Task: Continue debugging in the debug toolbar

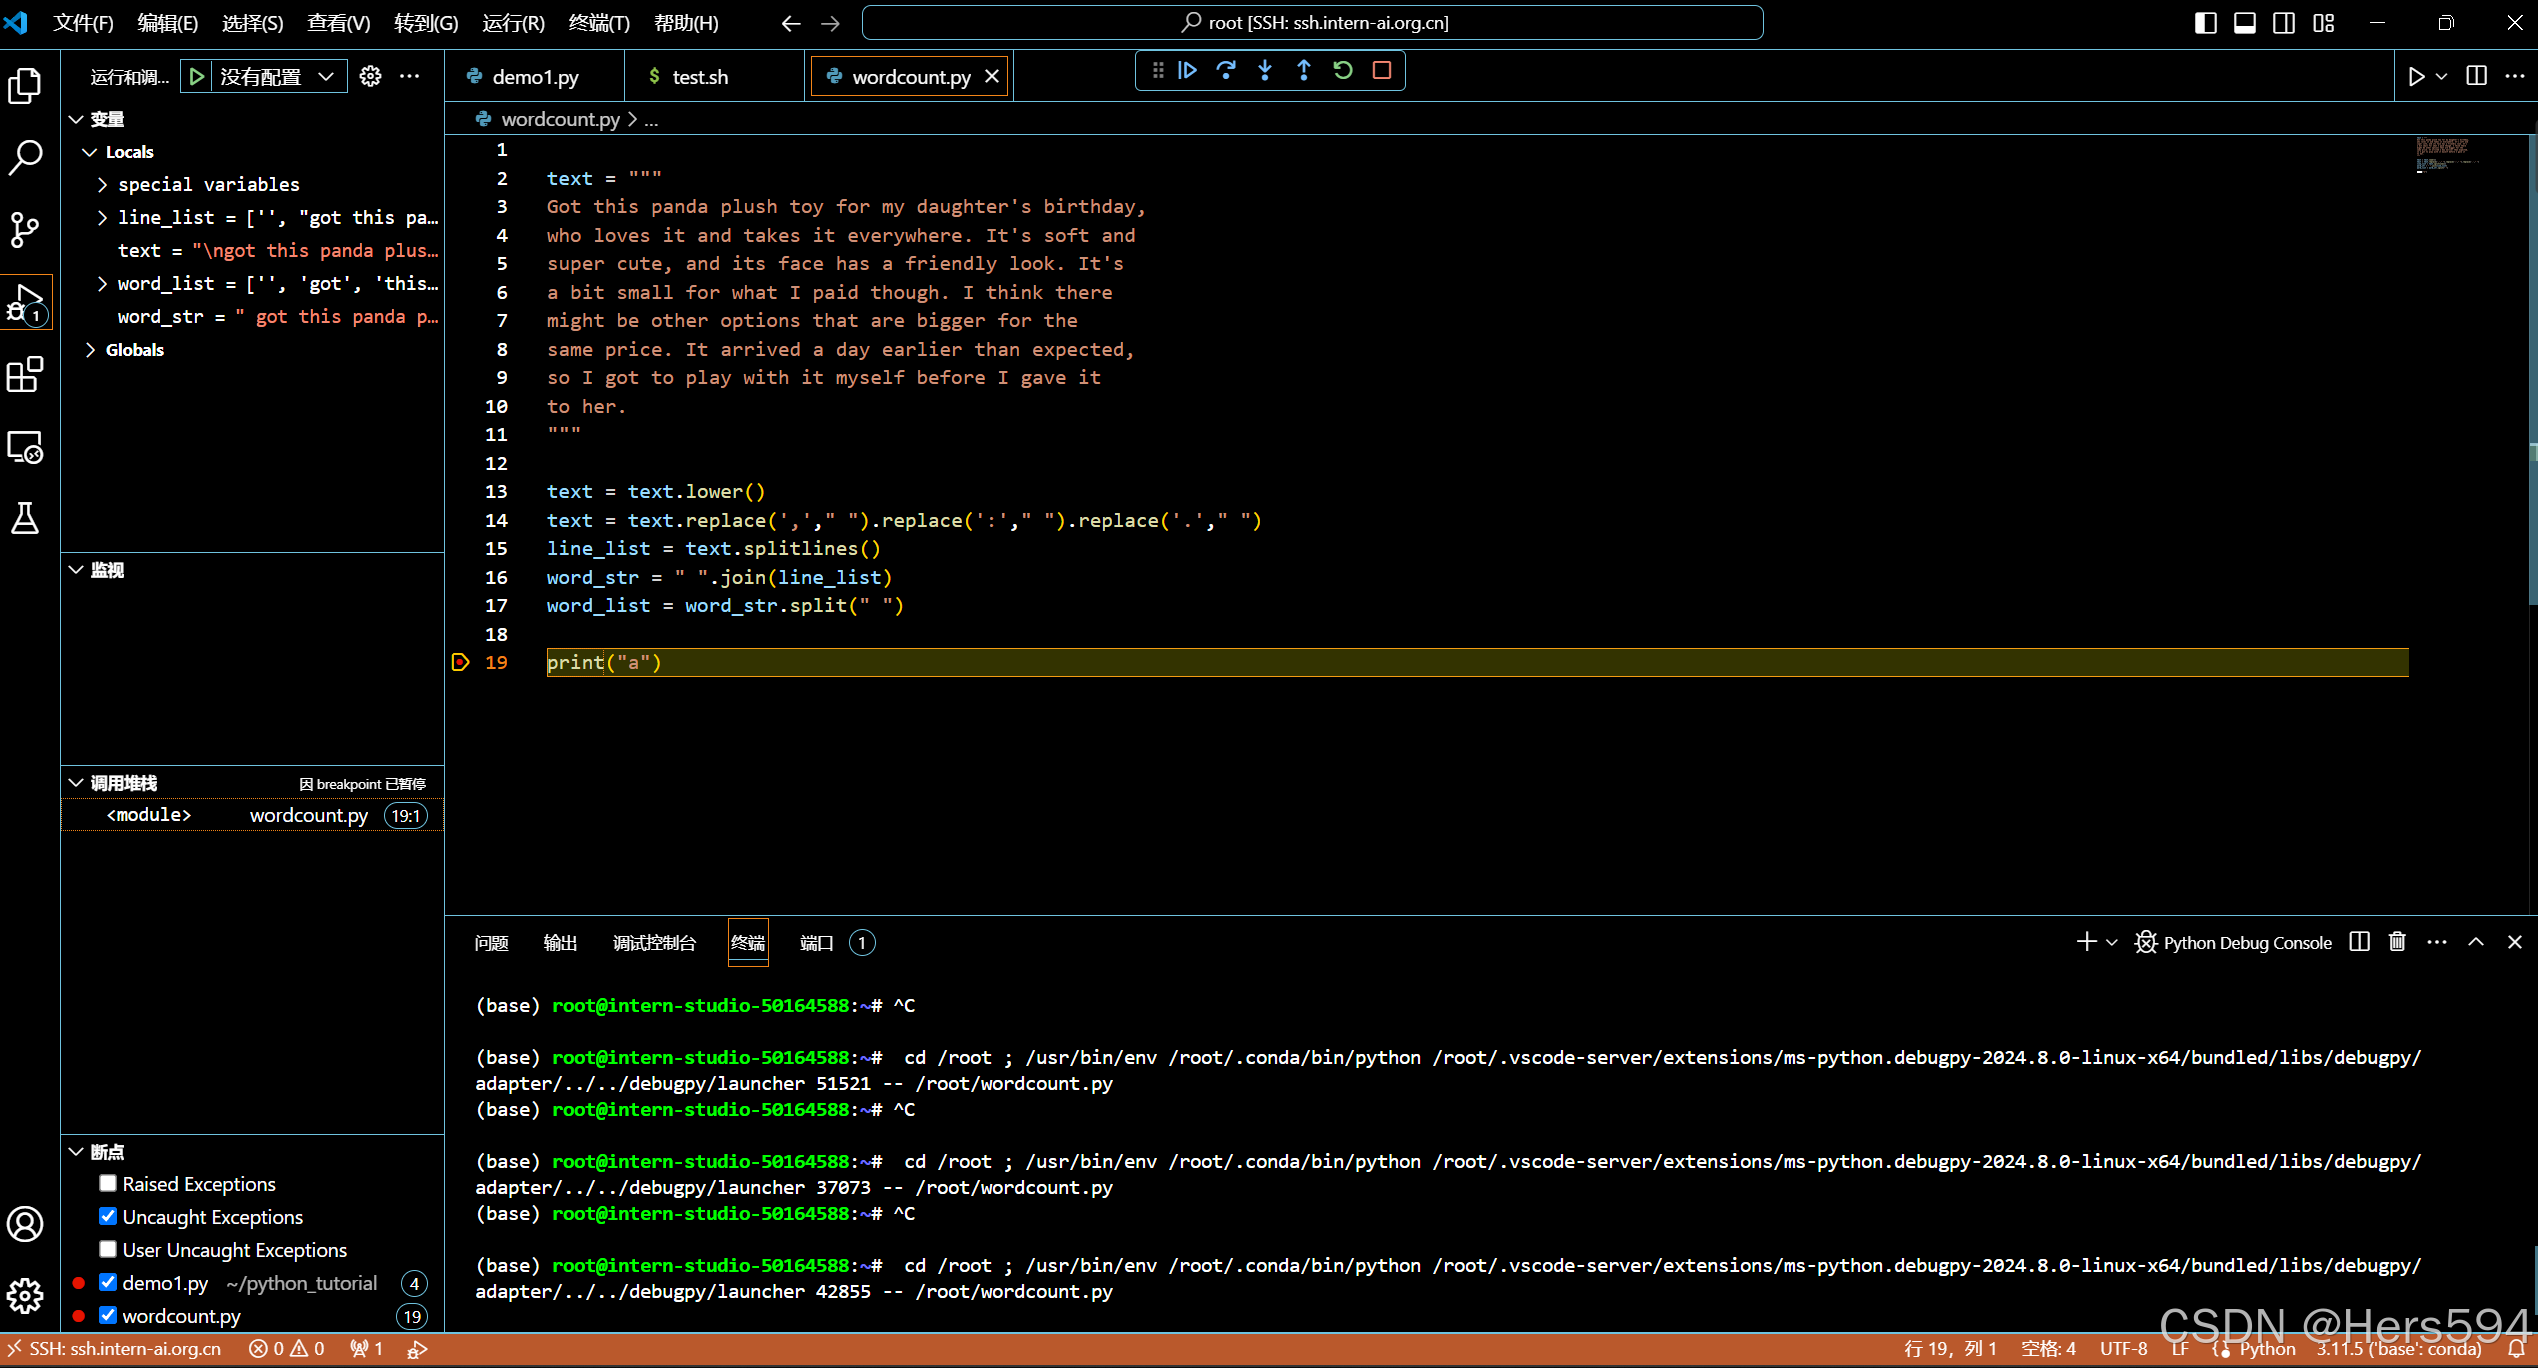Action: [x=1187, y=70]
